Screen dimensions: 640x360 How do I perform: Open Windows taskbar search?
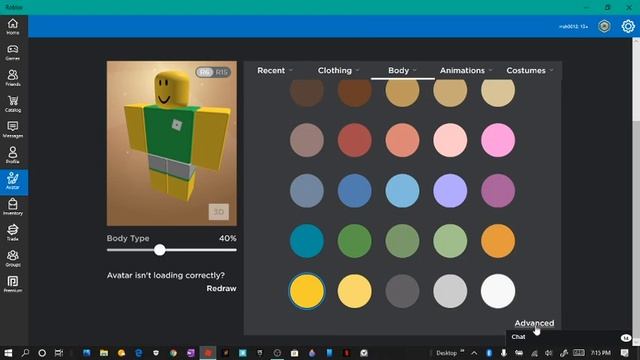point(25,353)
